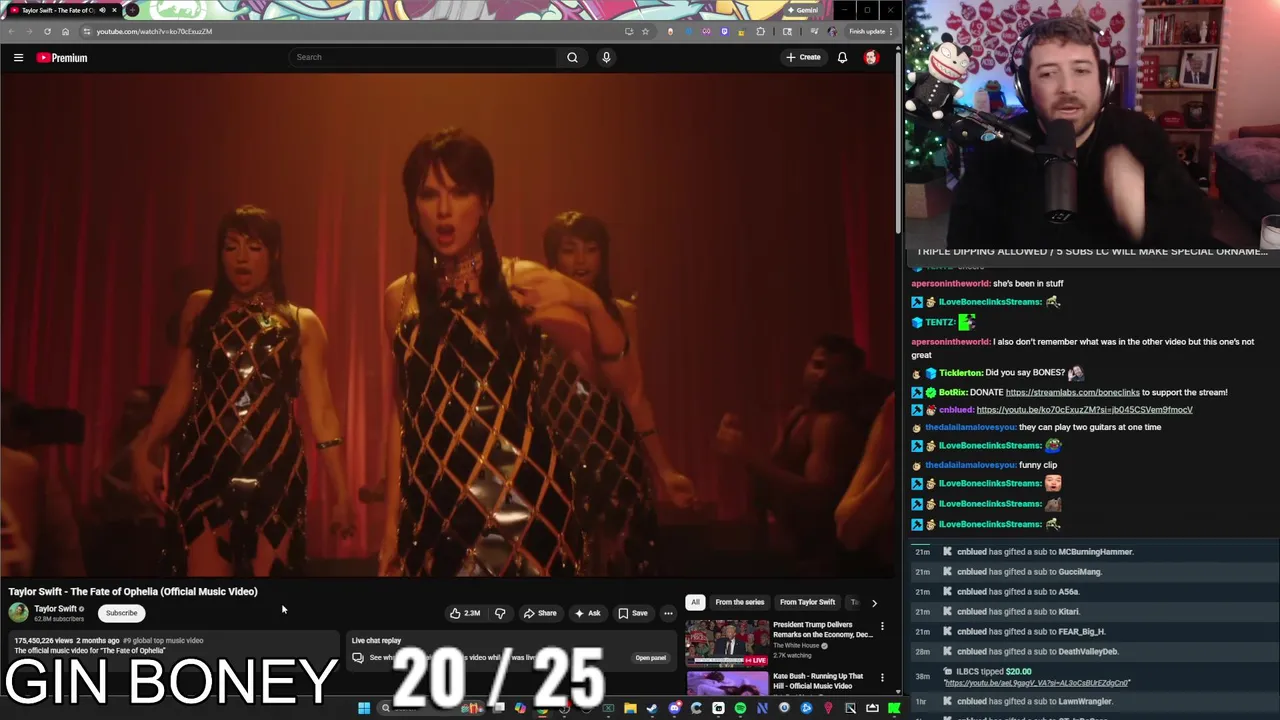This screenshot has height=720, width=1280.
Task: Open Discord from taskbar
Action: (x=675, y=708)
